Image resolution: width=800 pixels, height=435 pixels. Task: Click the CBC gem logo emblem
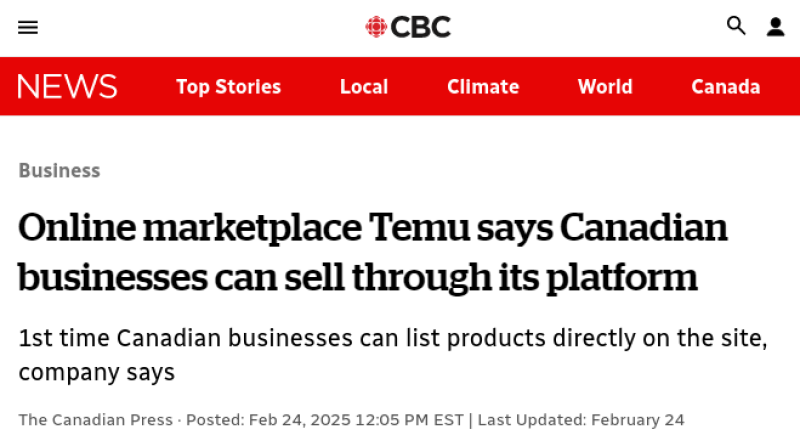point(376,27)
